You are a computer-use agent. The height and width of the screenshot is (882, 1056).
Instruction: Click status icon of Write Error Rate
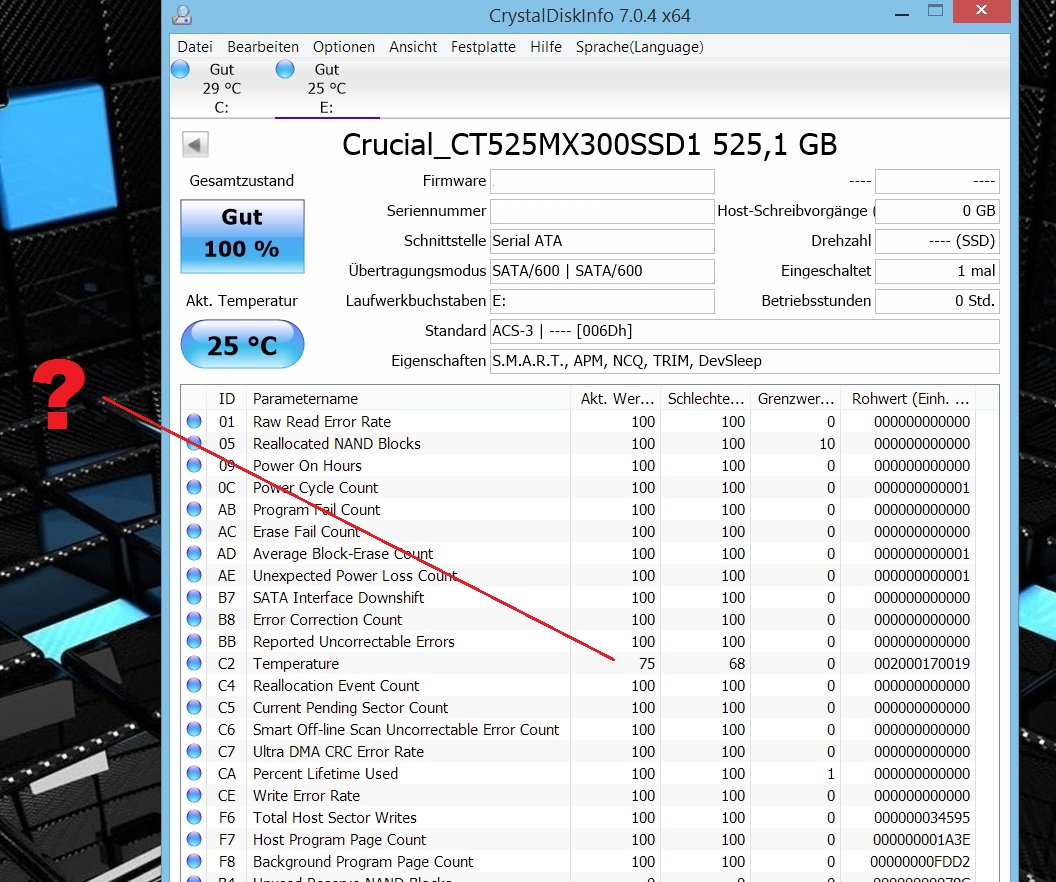(194, 795)
